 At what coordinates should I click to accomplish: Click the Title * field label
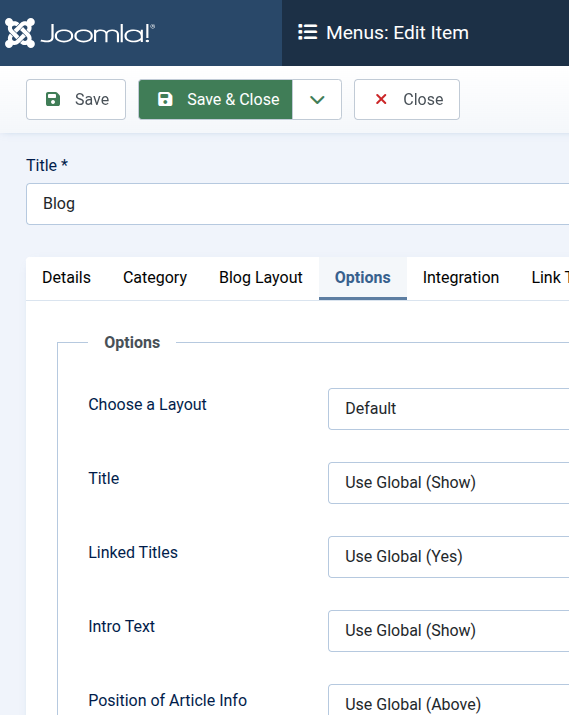pos(47,165)
